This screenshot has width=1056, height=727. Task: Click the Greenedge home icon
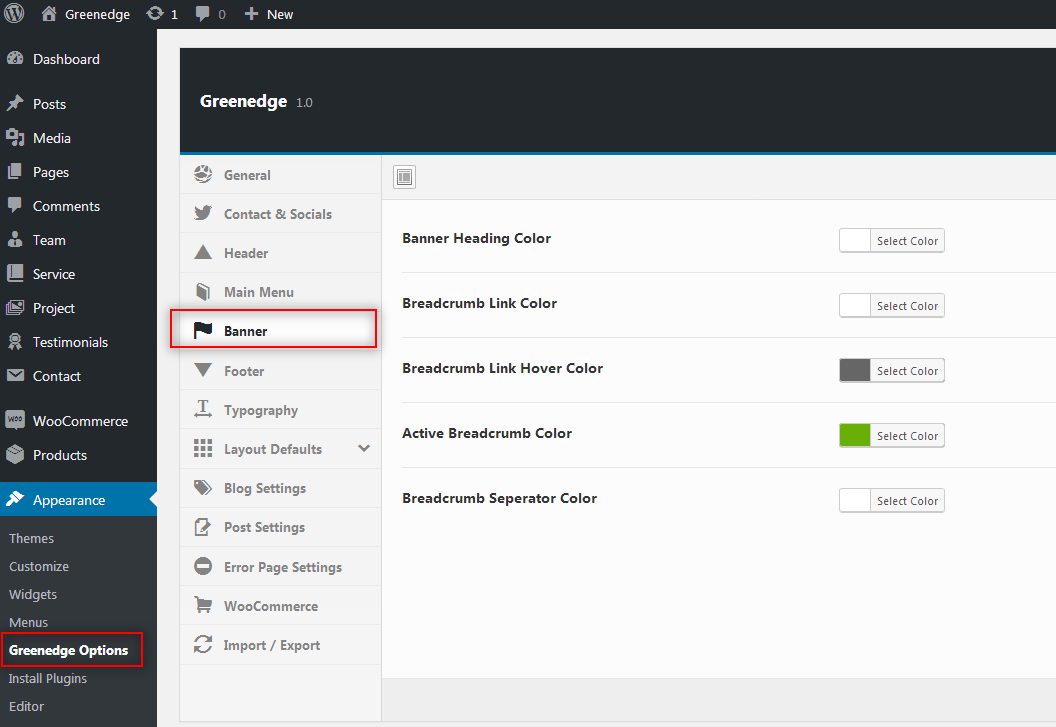click(48, 13)
